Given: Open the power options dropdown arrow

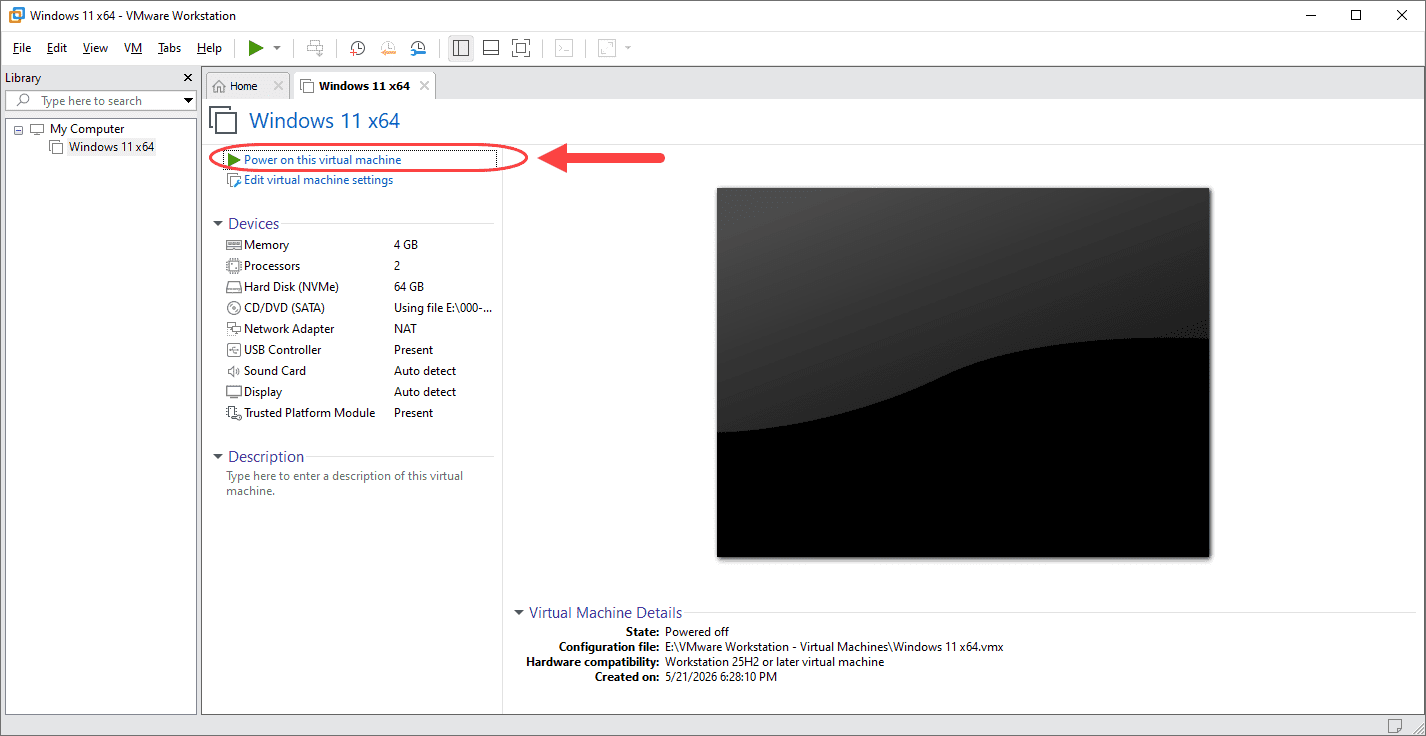Looking at the screenshot, I should click(277, 48).
